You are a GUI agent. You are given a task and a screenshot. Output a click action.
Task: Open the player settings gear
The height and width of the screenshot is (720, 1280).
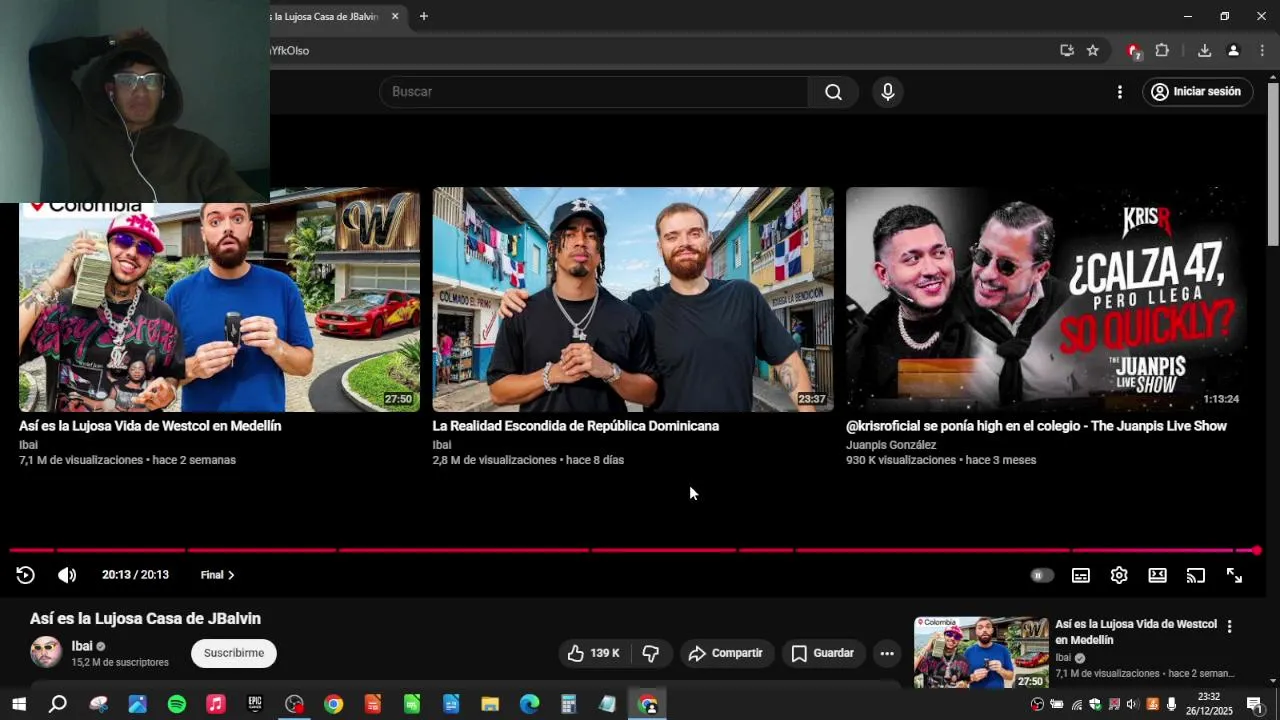coord(1119,575)
